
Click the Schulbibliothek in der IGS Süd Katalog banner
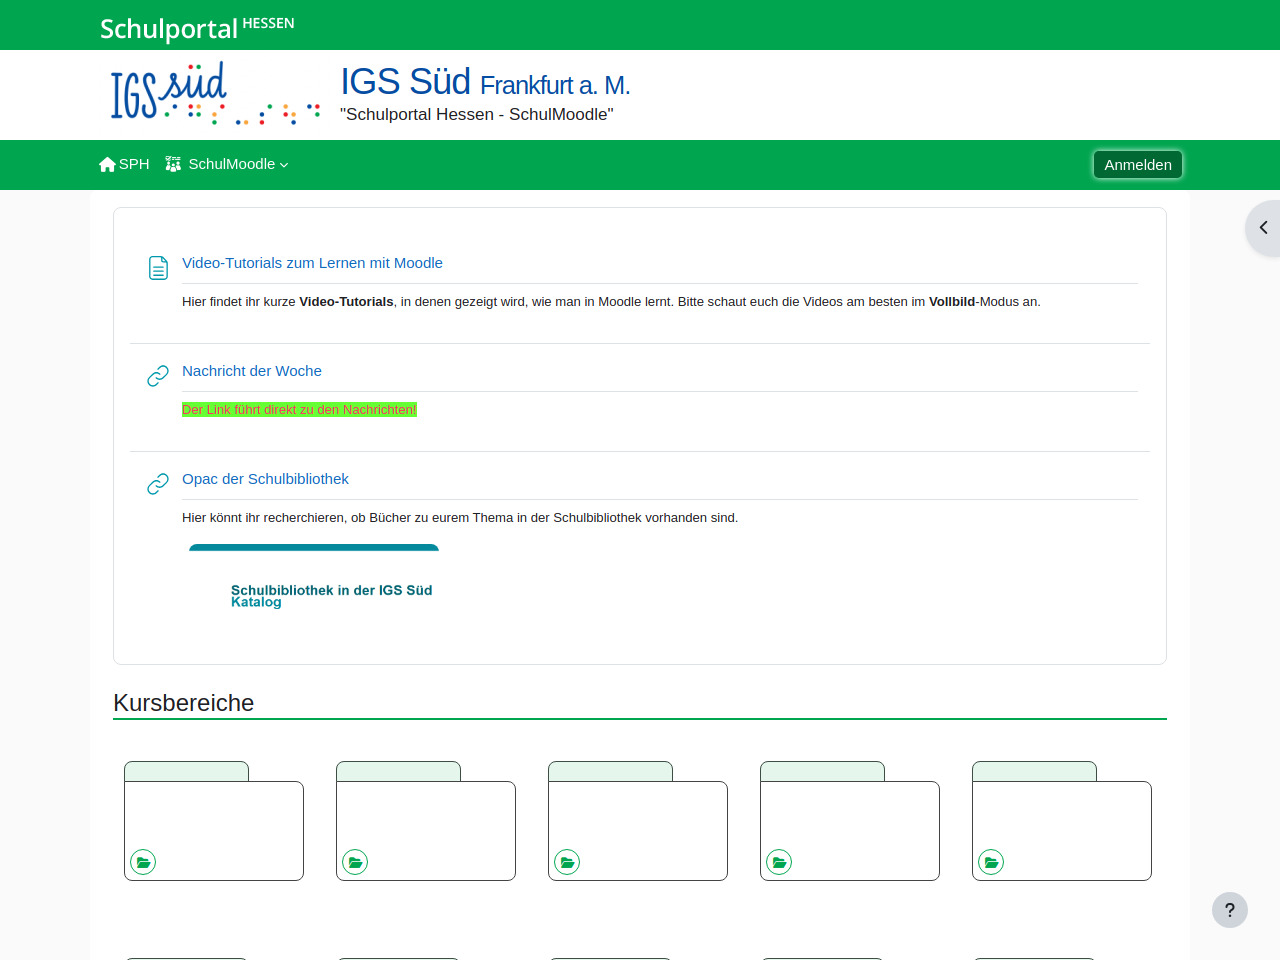[314, 590]
